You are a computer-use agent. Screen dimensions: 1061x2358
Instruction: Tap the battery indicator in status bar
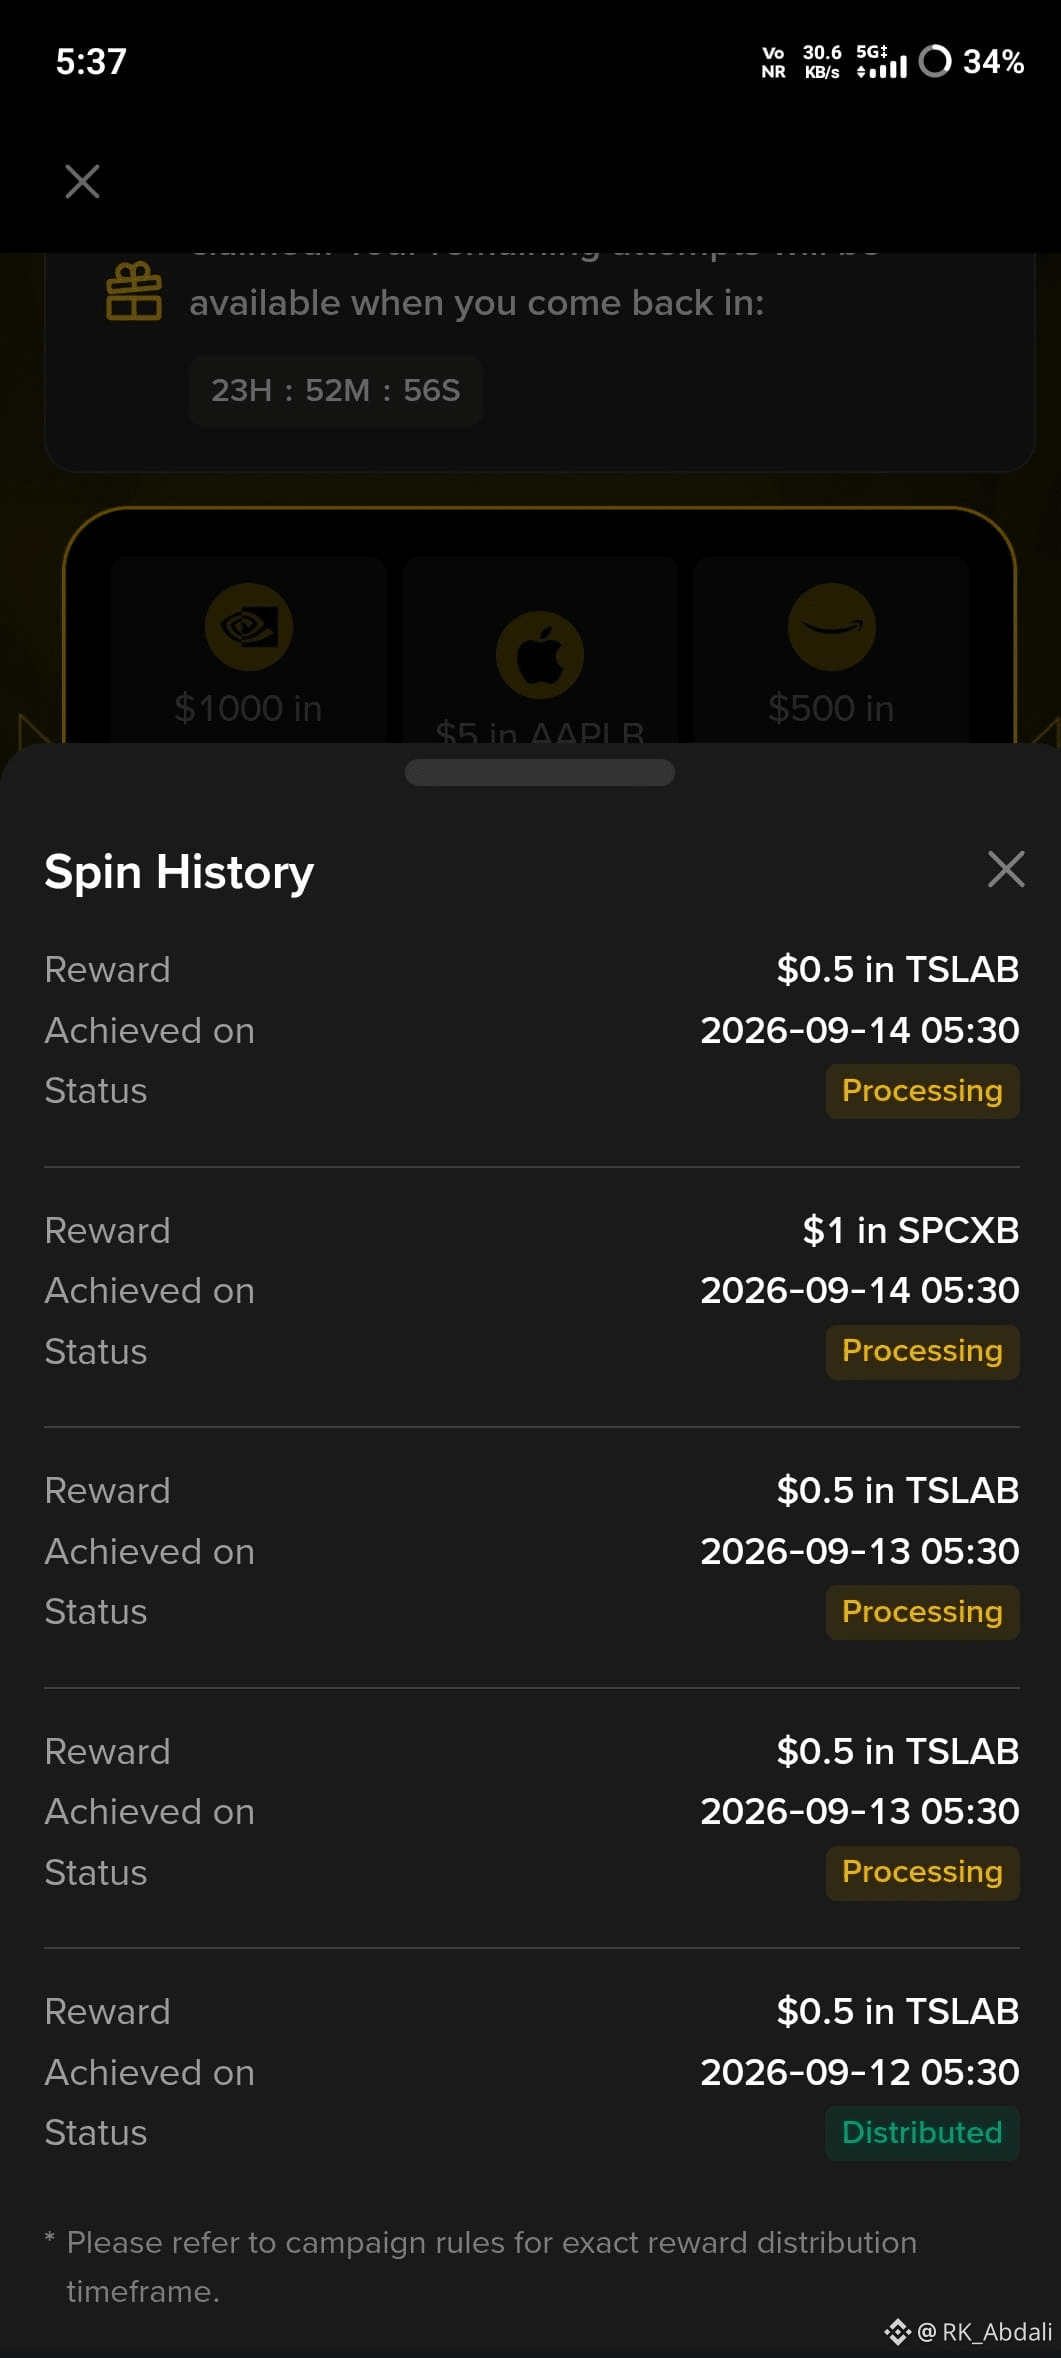coord(971,61)
